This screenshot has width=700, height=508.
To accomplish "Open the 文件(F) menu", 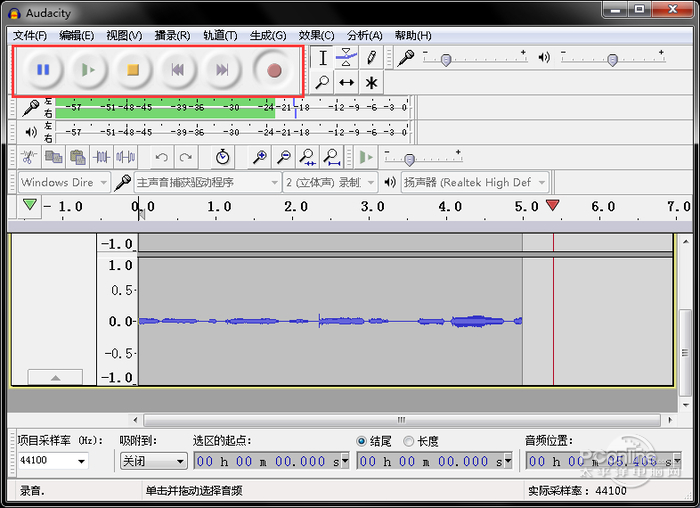I will click(30, 35).
